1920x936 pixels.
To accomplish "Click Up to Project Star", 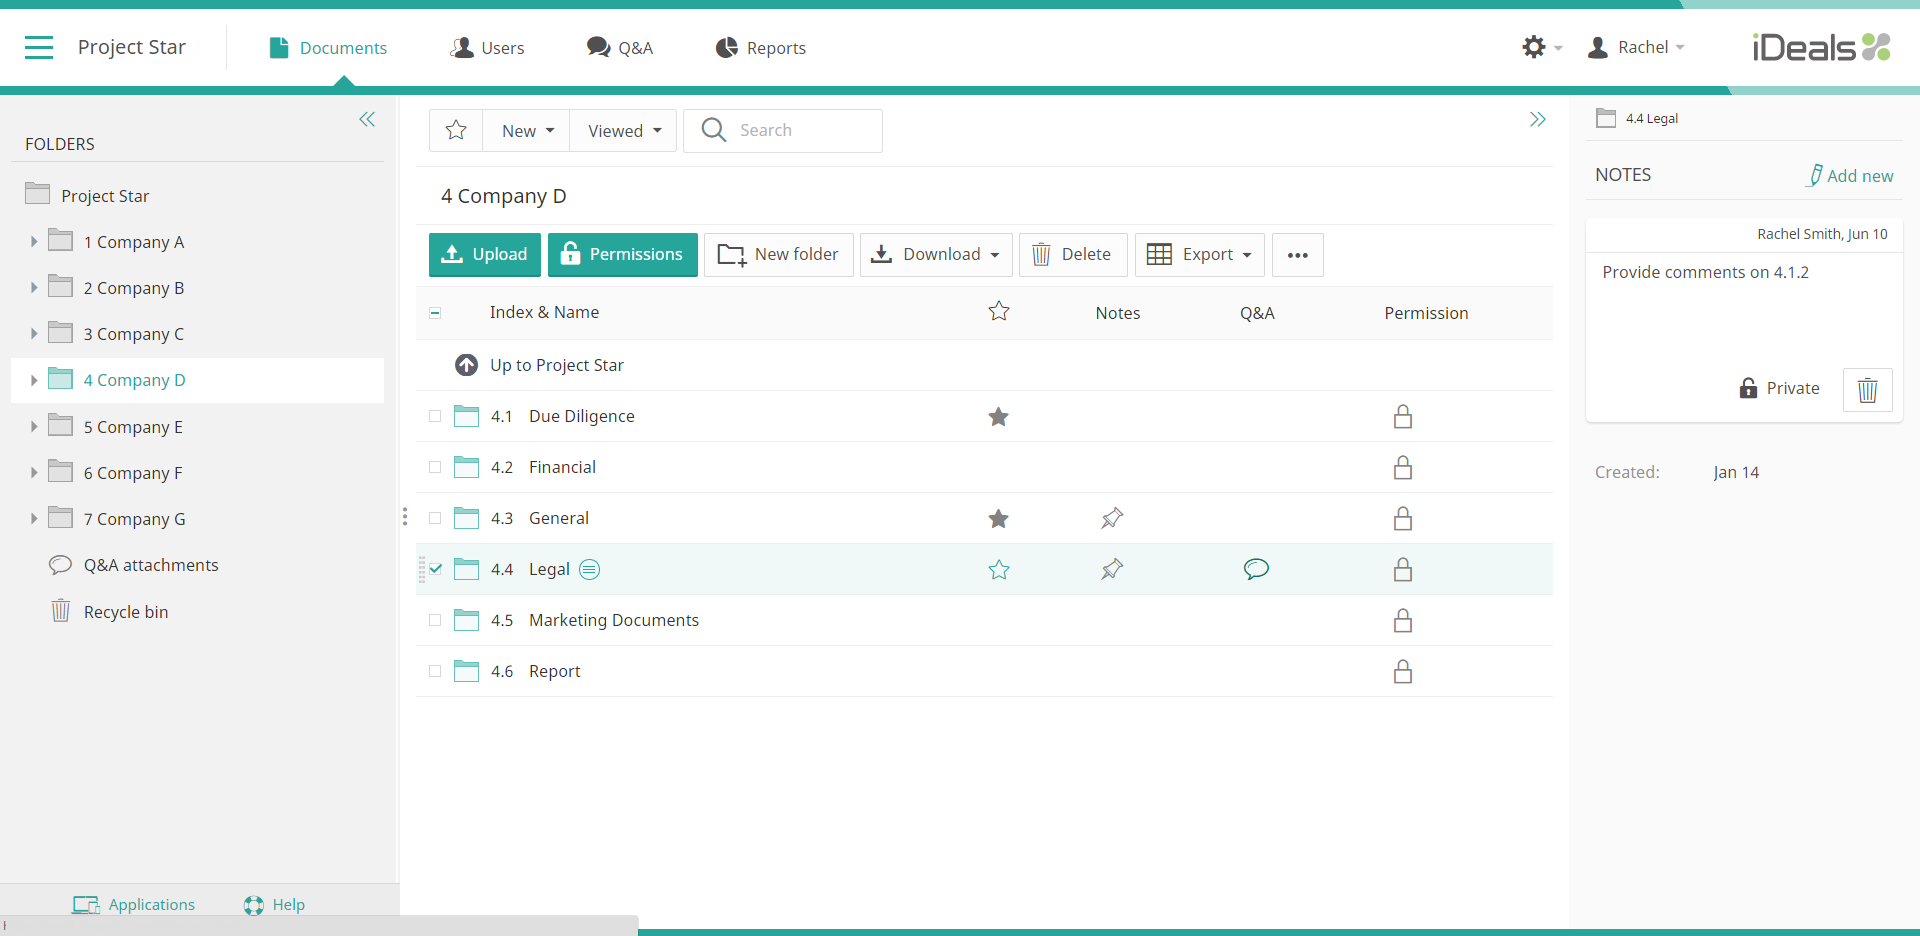I will click(556, 365).
